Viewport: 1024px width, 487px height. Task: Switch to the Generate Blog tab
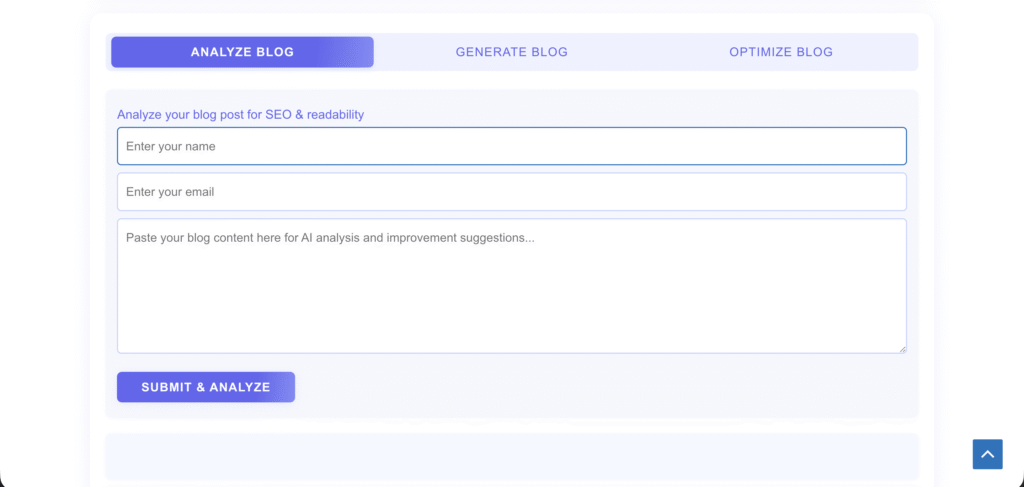tap(511, 52)
